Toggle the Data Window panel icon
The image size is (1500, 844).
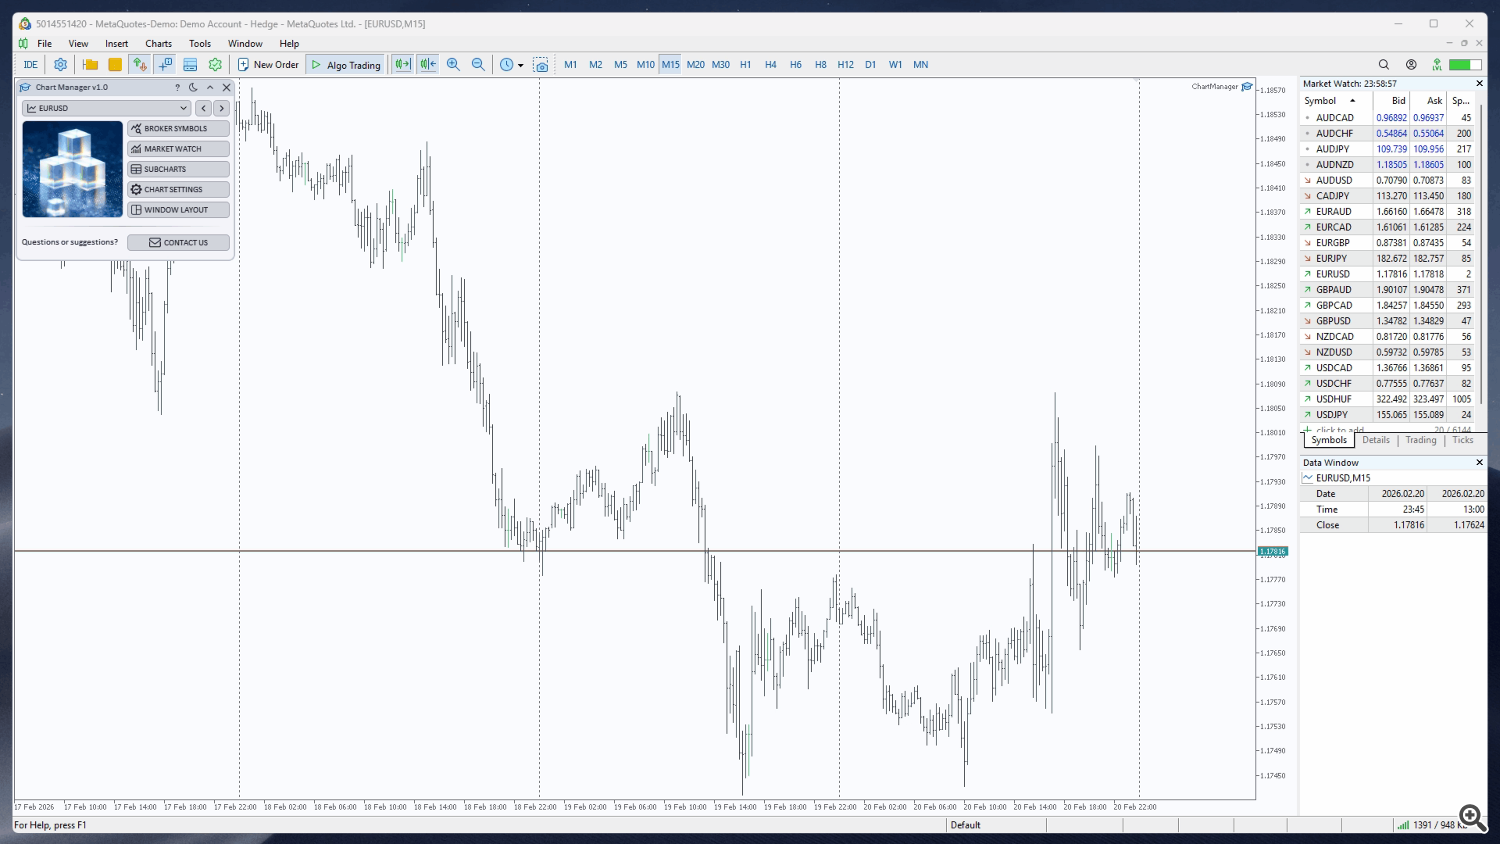point(189,64)
